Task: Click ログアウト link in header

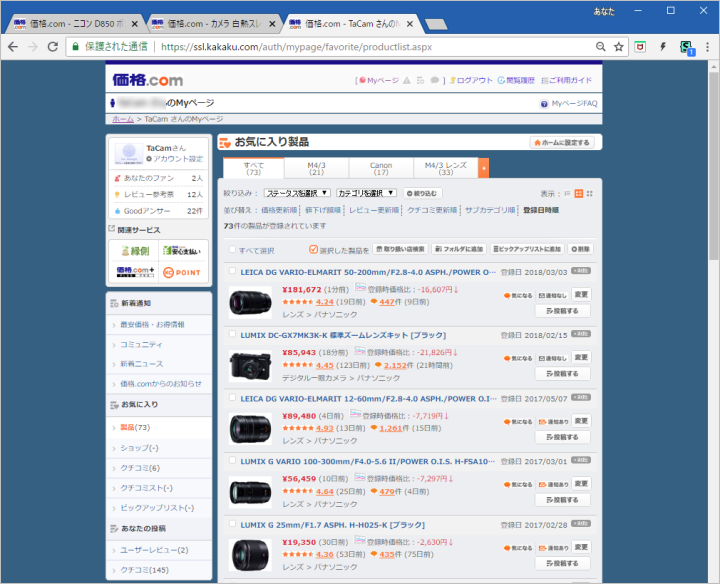Action: tap(471, 80)
